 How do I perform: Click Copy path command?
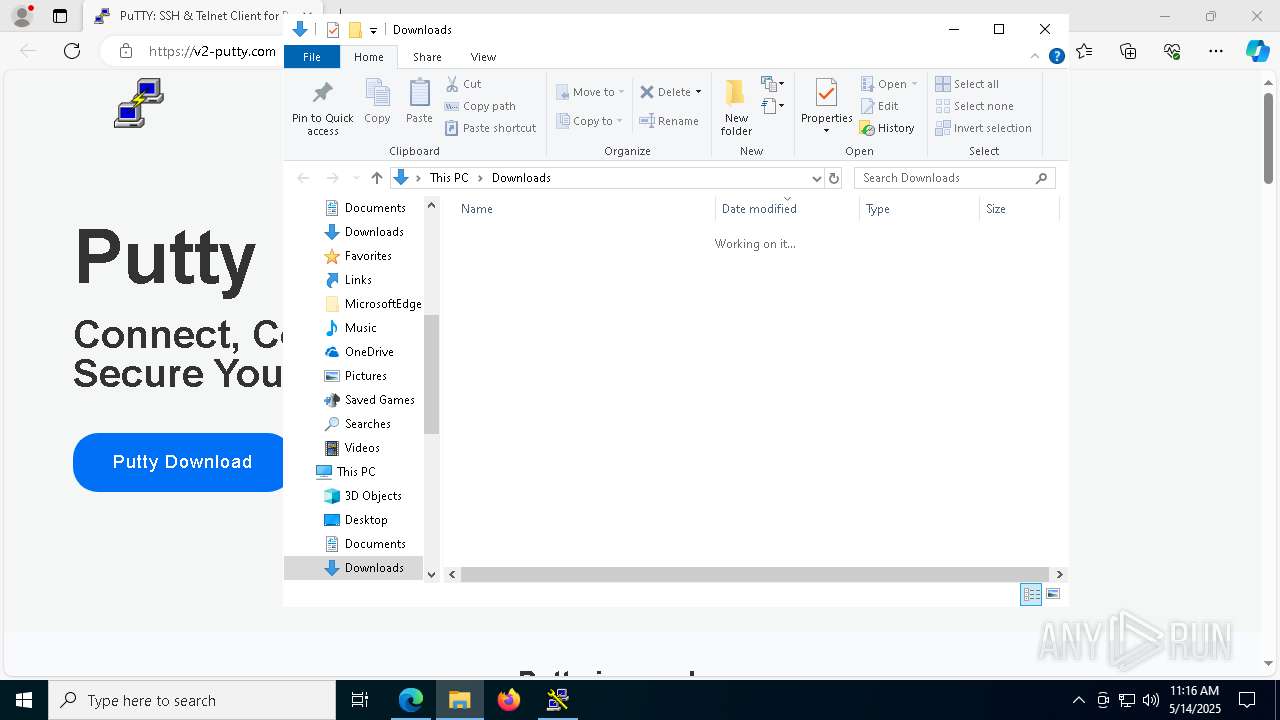click(480, 106)
